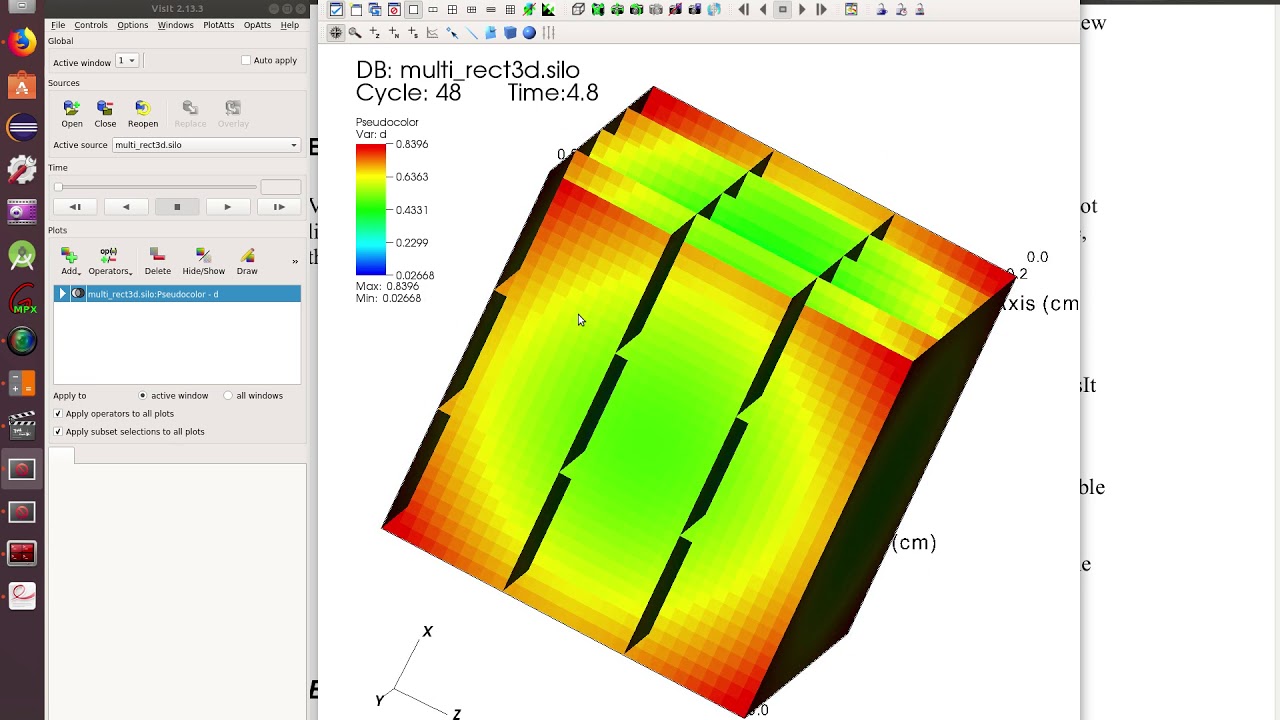Enable the Plane tool in toolbar
The height and width of the screenshot is (720, 1280).
pos(490,33)
